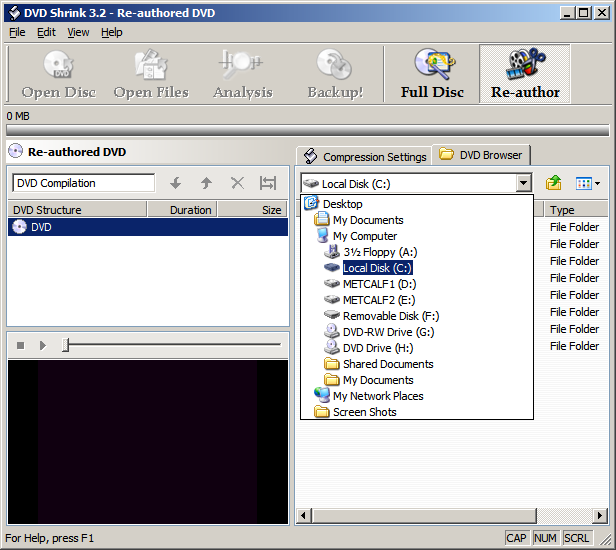616x550 pixels.
Task: Click the browser scrollbar left arrow
Action: point(303,515)
